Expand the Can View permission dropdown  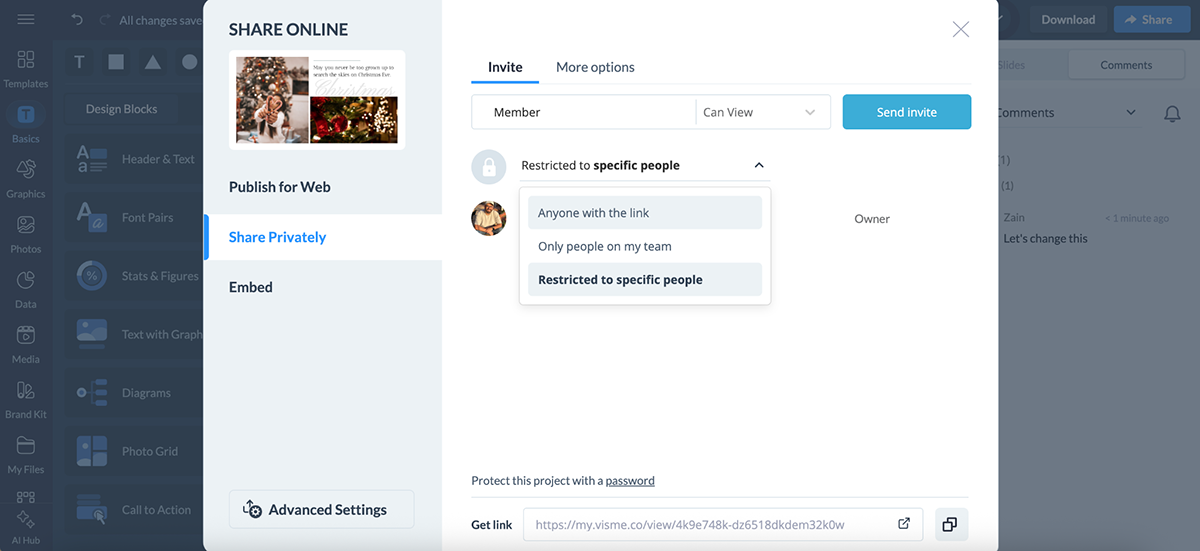click(x=762, y=113)
